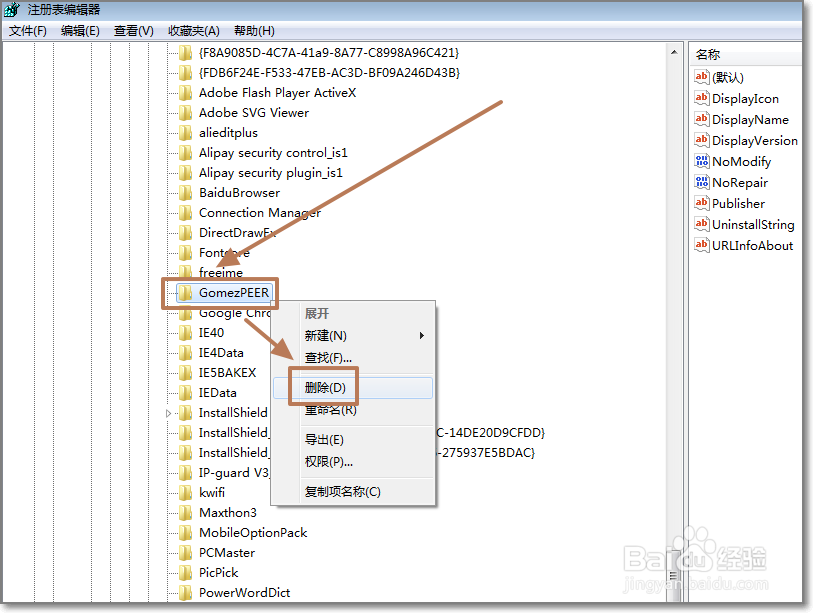
Task: Open the 新建(N) submenu arrow
Action: coord(422,336)
